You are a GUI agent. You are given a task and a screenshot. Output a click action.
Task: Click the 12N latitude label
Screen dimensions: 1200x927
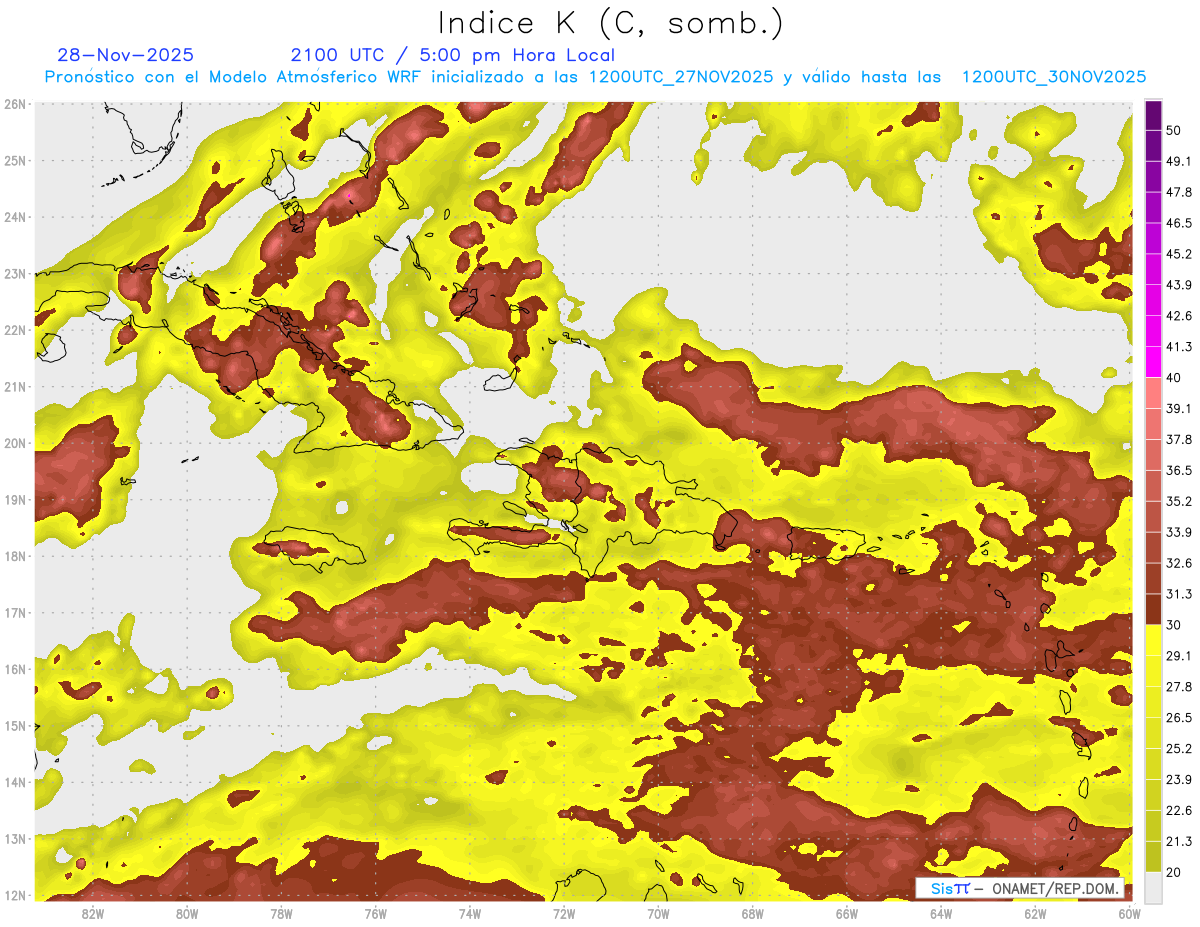[x=14, y=895]
